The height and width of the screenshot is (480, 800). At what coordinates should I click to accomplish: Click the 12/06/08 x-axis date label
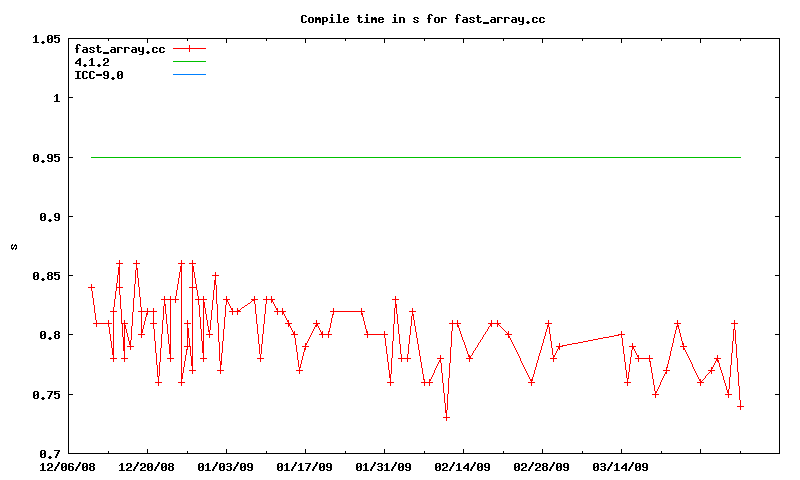[68, 467]
